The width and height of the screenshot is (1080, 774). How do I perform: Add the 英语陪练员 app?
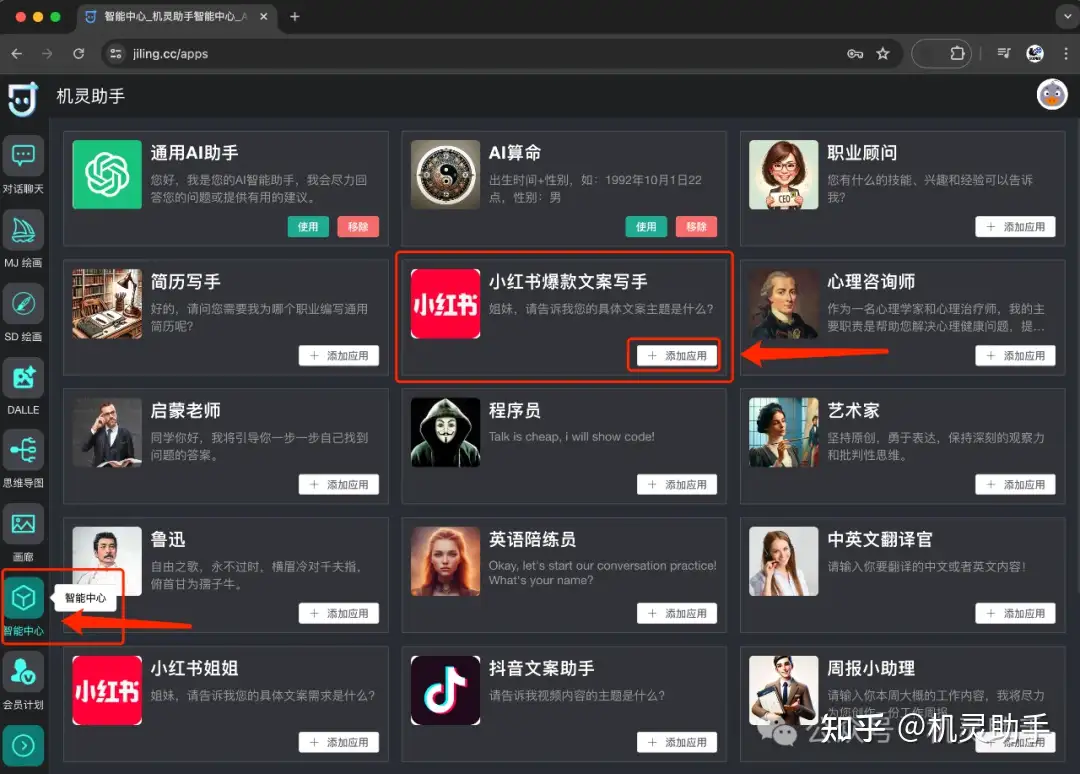point(677,613)
